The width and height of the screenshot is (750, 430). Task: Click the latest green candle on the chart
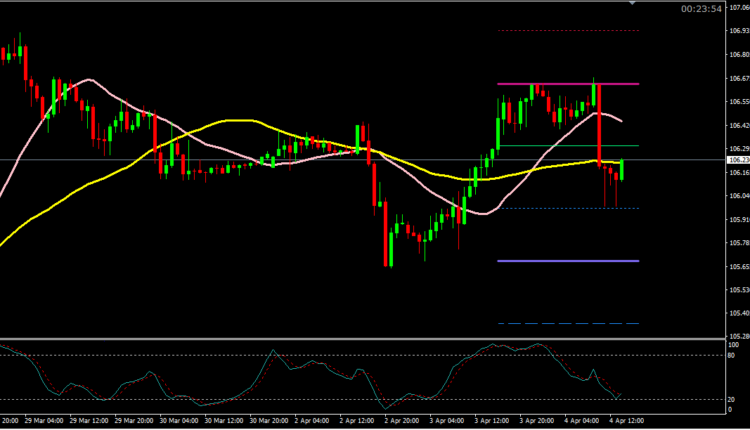[x=623, y=169]
